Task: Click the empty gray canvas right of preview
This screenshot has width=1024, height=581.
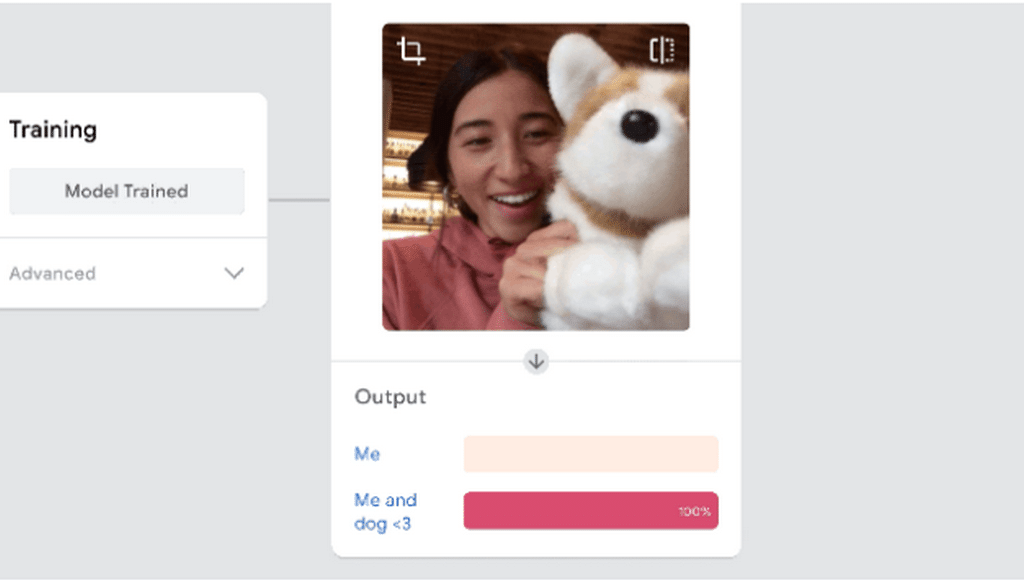Action: (x=882, y=290)
